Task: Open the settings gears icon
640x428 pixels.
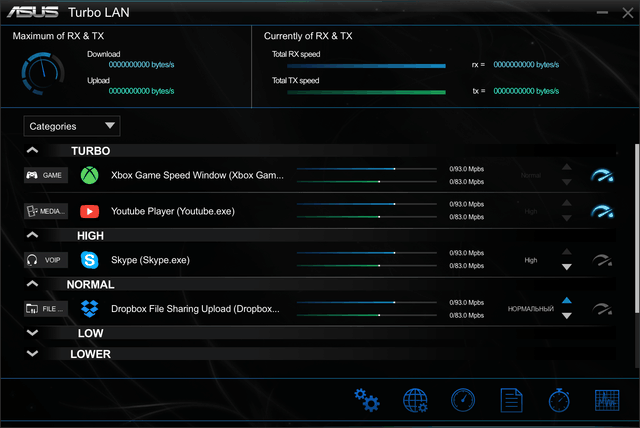Action: 367,400
